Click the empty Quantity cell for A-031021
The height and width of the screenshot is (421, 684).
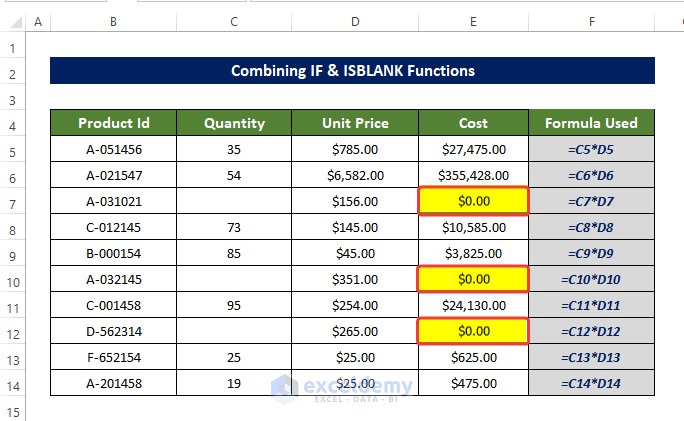point(234,201)
